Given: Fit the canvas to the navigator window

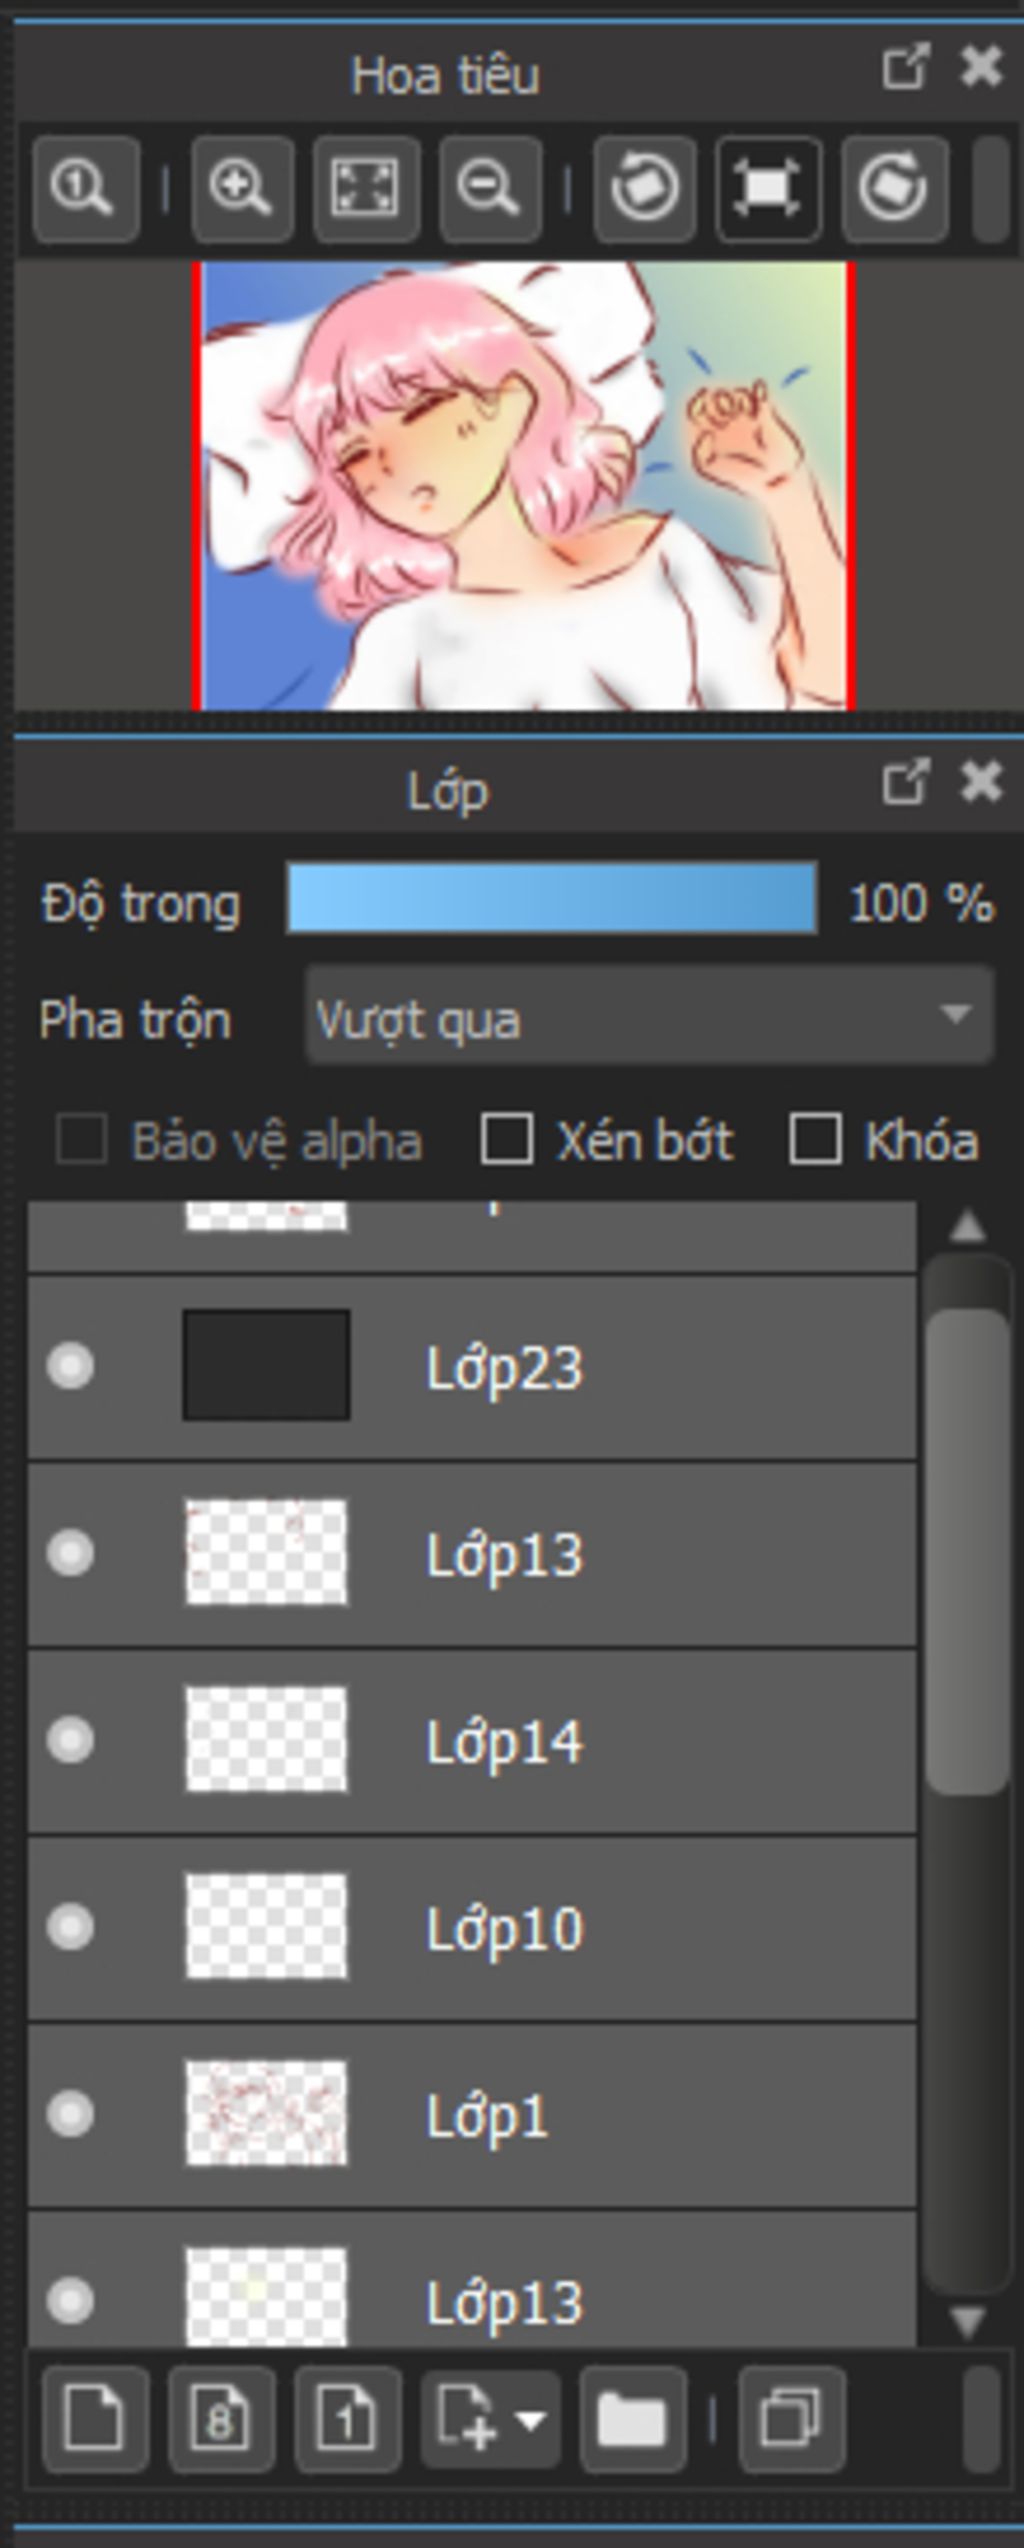Looking at the screenshot, I should (366, 189).
